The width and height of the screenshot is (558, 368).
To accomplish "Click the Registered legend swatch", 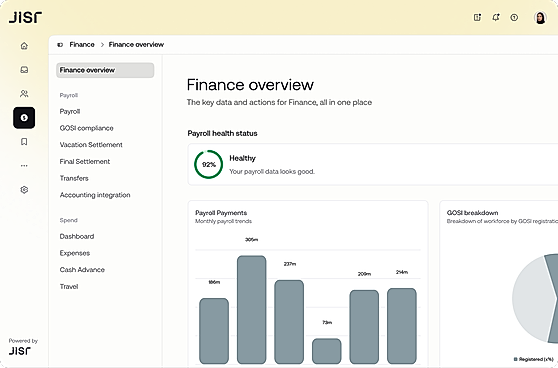I will click(516, 359).
